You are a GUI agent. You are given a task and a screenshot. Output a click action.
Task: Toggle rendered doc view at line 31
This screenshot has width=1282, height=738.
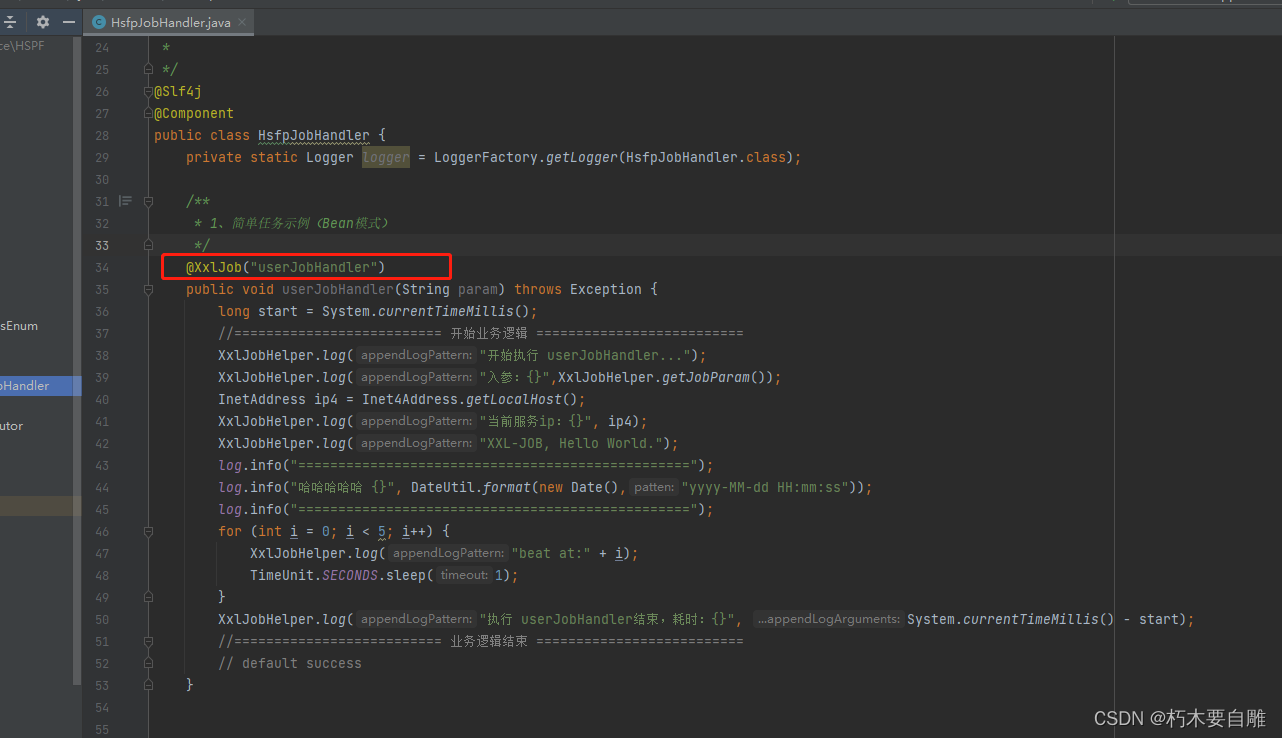coord(125,201)
